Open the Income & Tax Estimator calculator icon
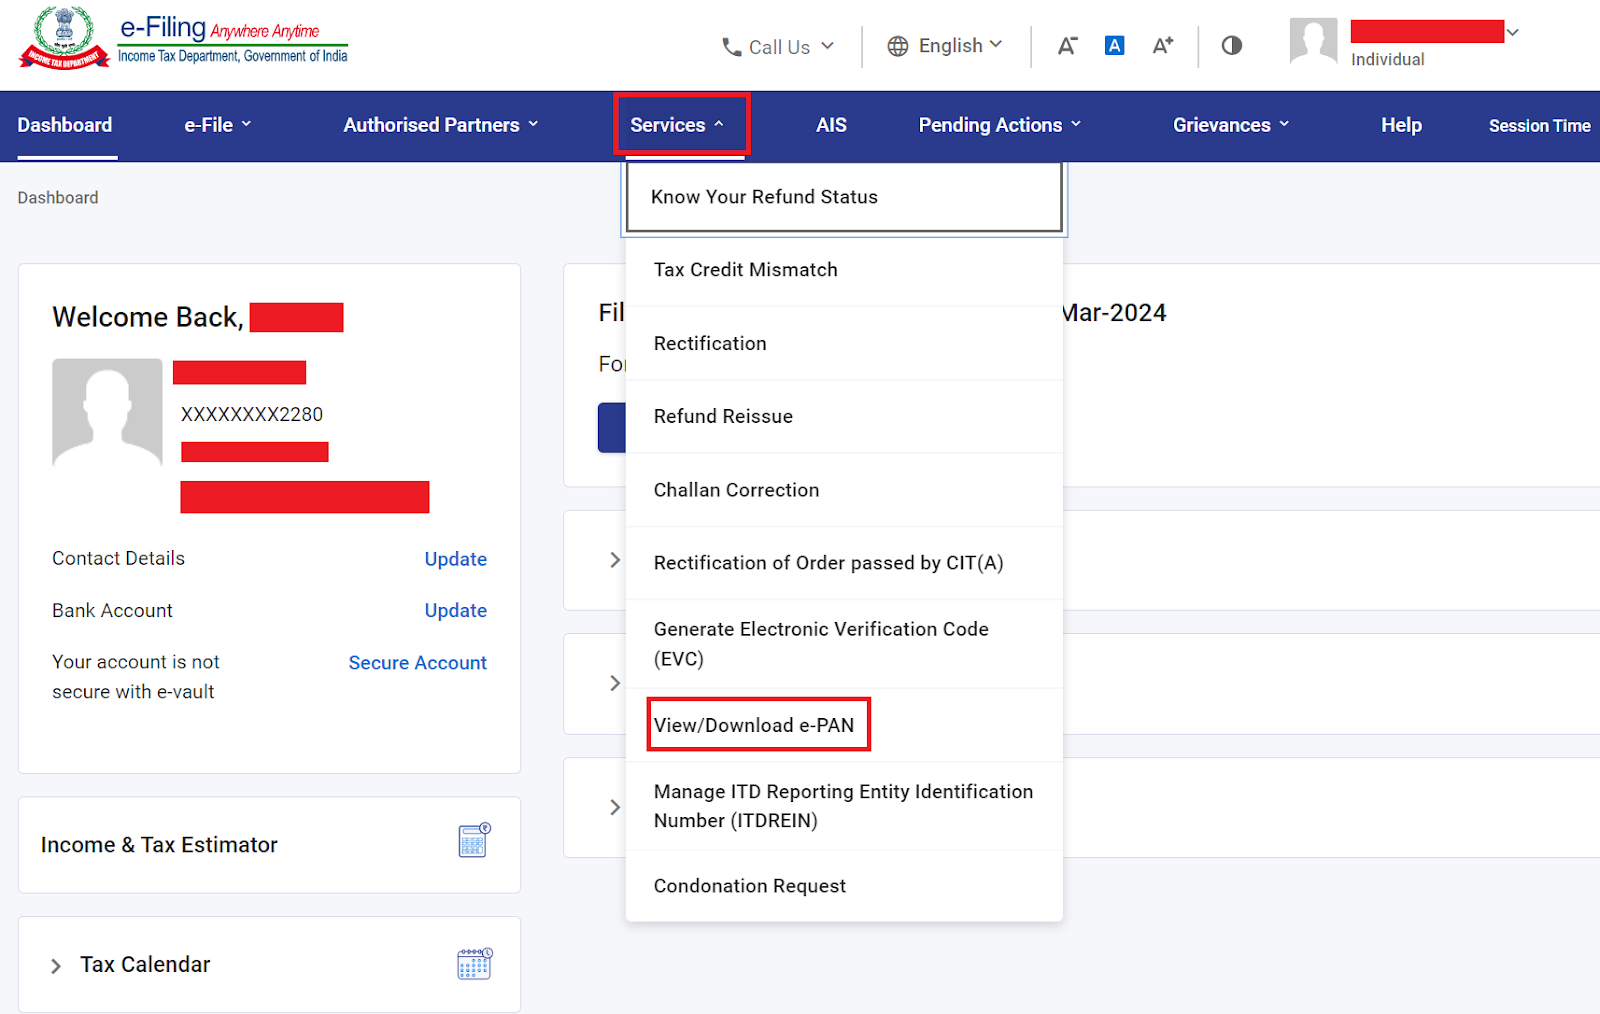Screen dimensions: 1600x1014 click(x=474, y=841)
